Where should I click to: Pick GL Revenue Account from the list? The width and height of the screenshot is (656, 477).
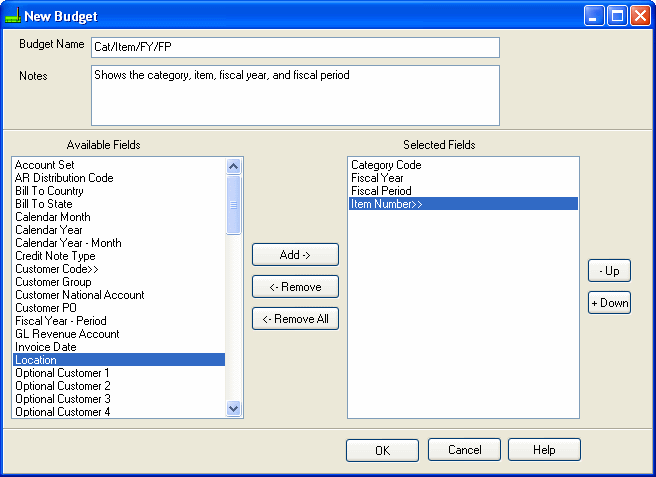[x=67, y=334]
